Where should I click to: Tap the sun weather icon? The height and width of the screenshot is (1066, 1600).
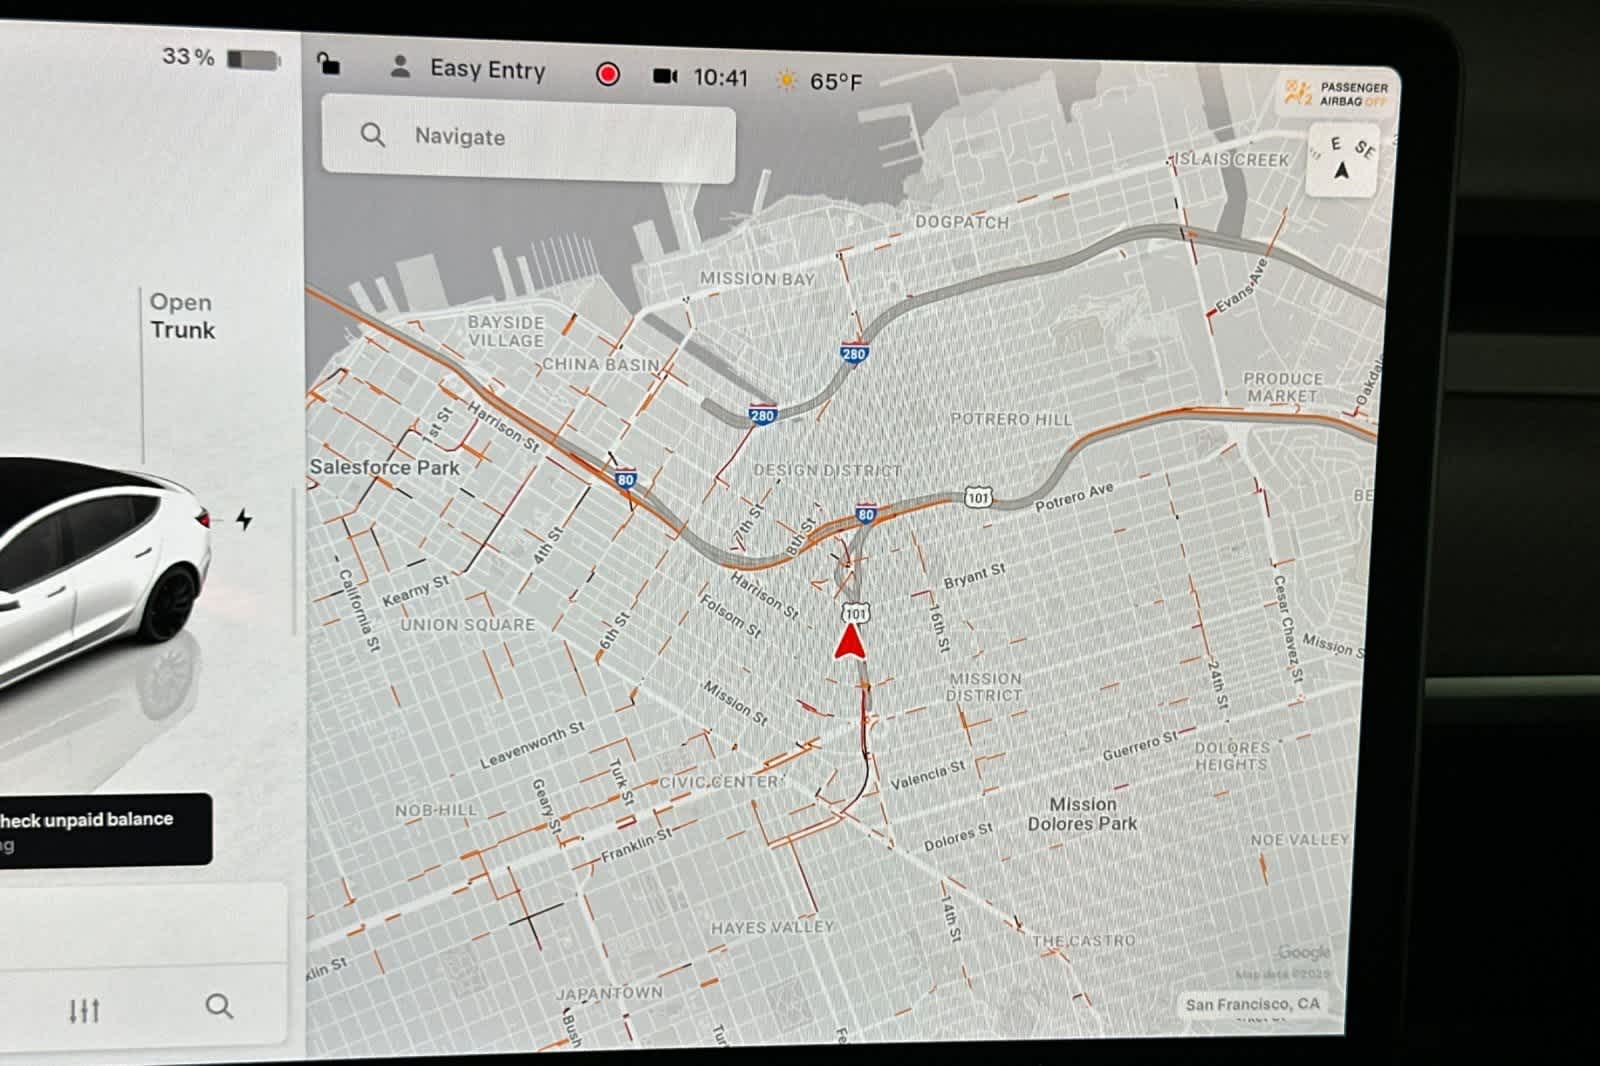[x=787, y=79]
